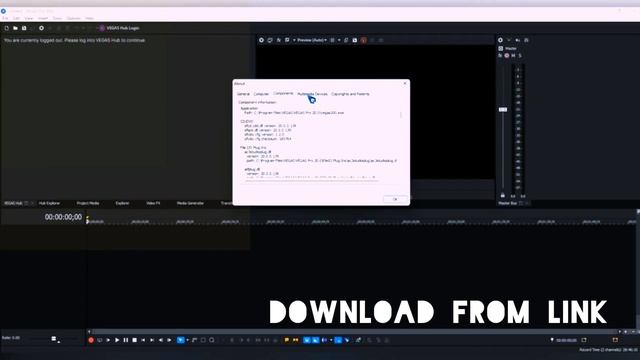Go to the project end
The width and height of the screenshot is (640, 360).
(152, 340)
